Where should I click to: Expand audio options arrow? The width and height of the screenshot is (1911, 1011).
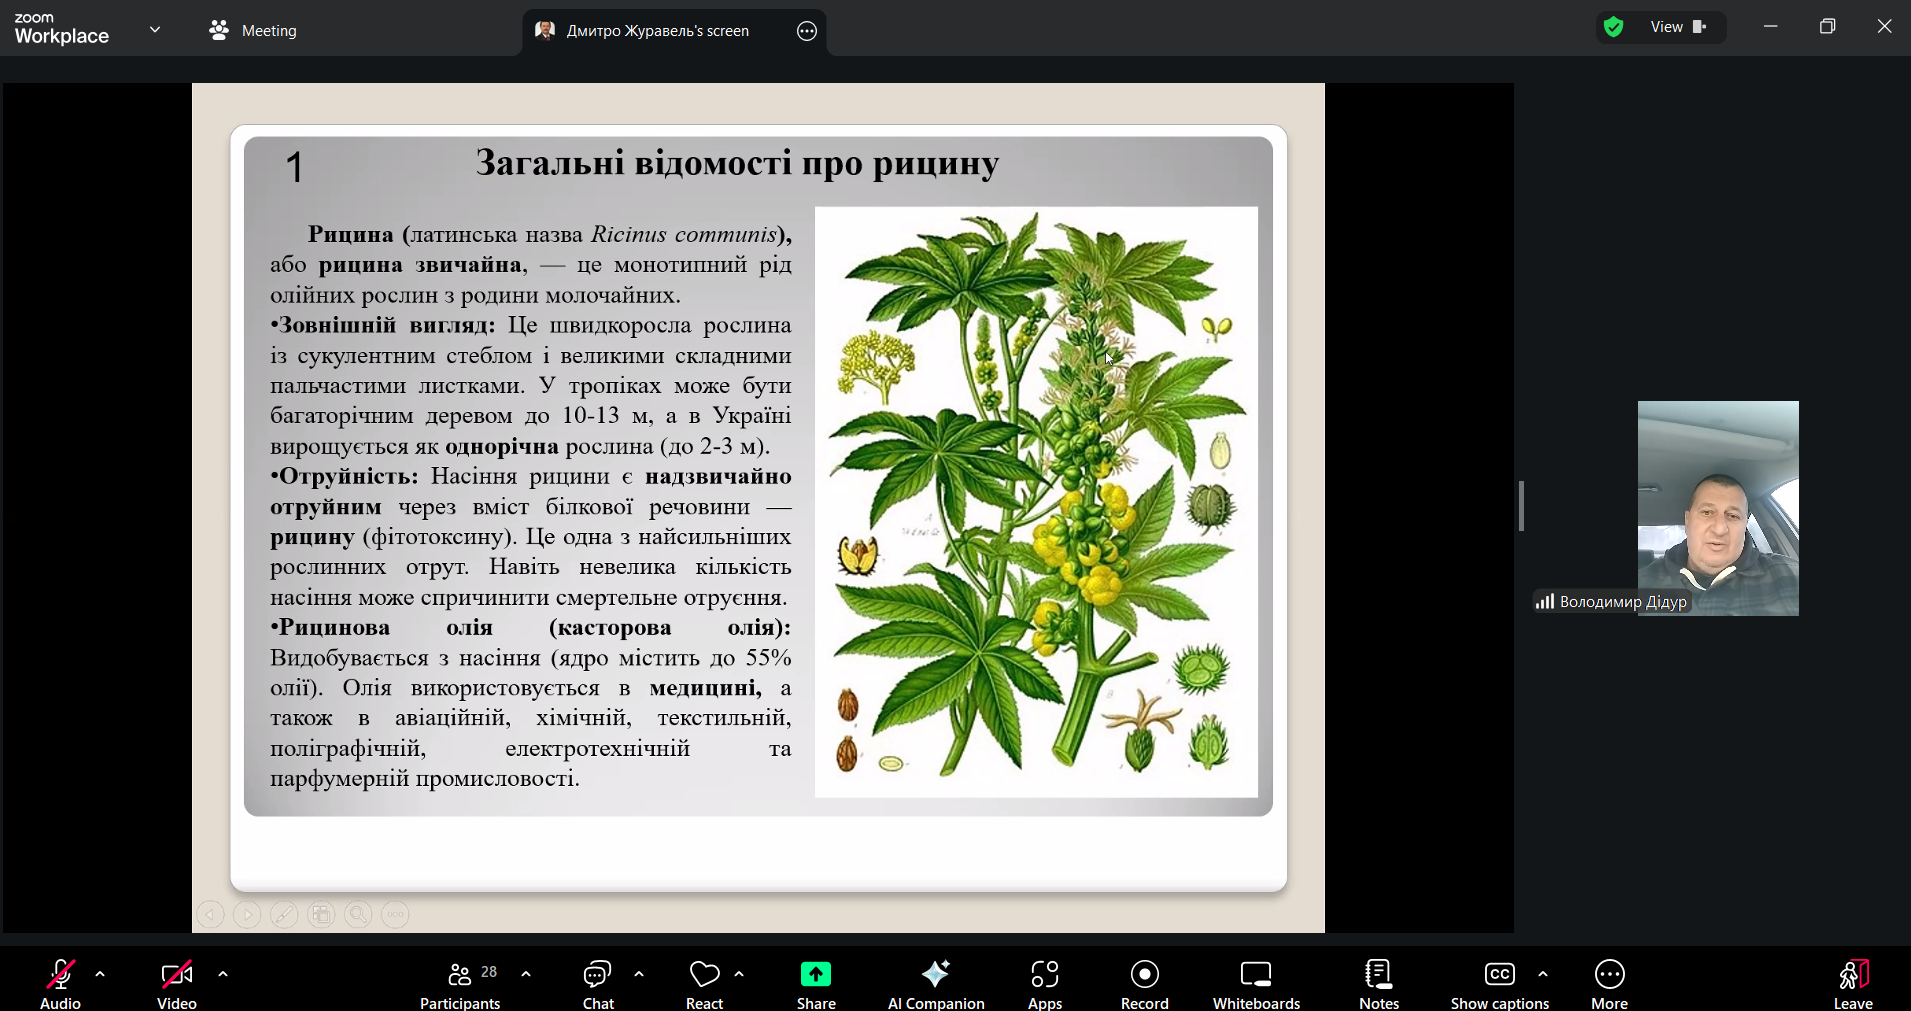(100, 973)
